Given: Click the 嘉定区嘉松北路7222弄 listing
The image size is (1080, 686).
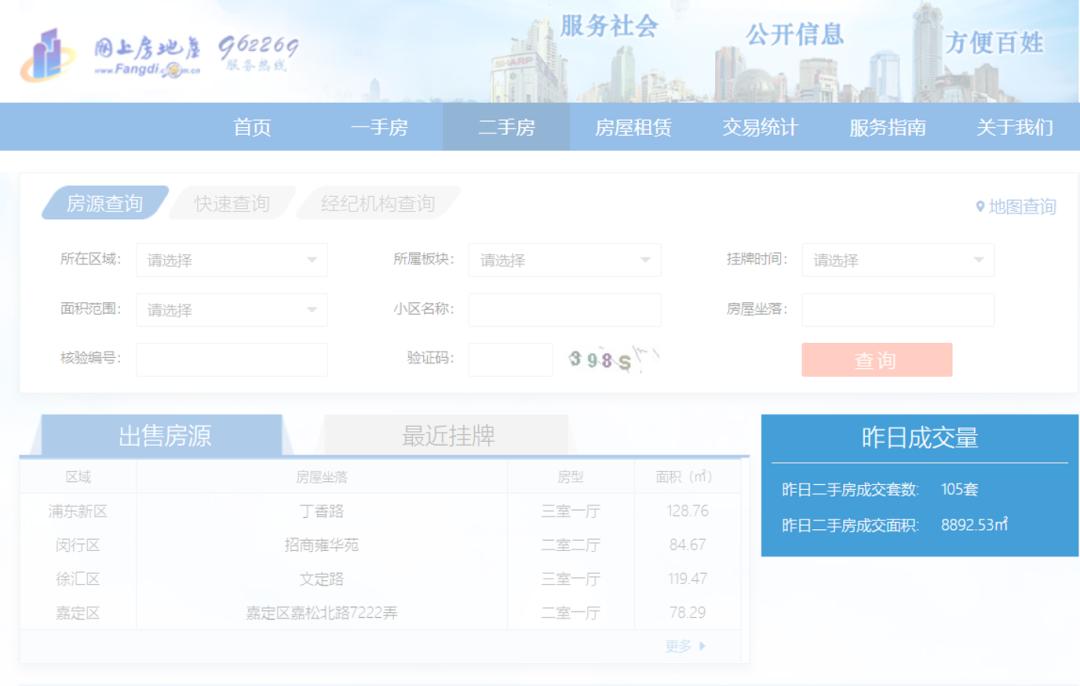Looking at the screenshot, I should coord(322,612).
